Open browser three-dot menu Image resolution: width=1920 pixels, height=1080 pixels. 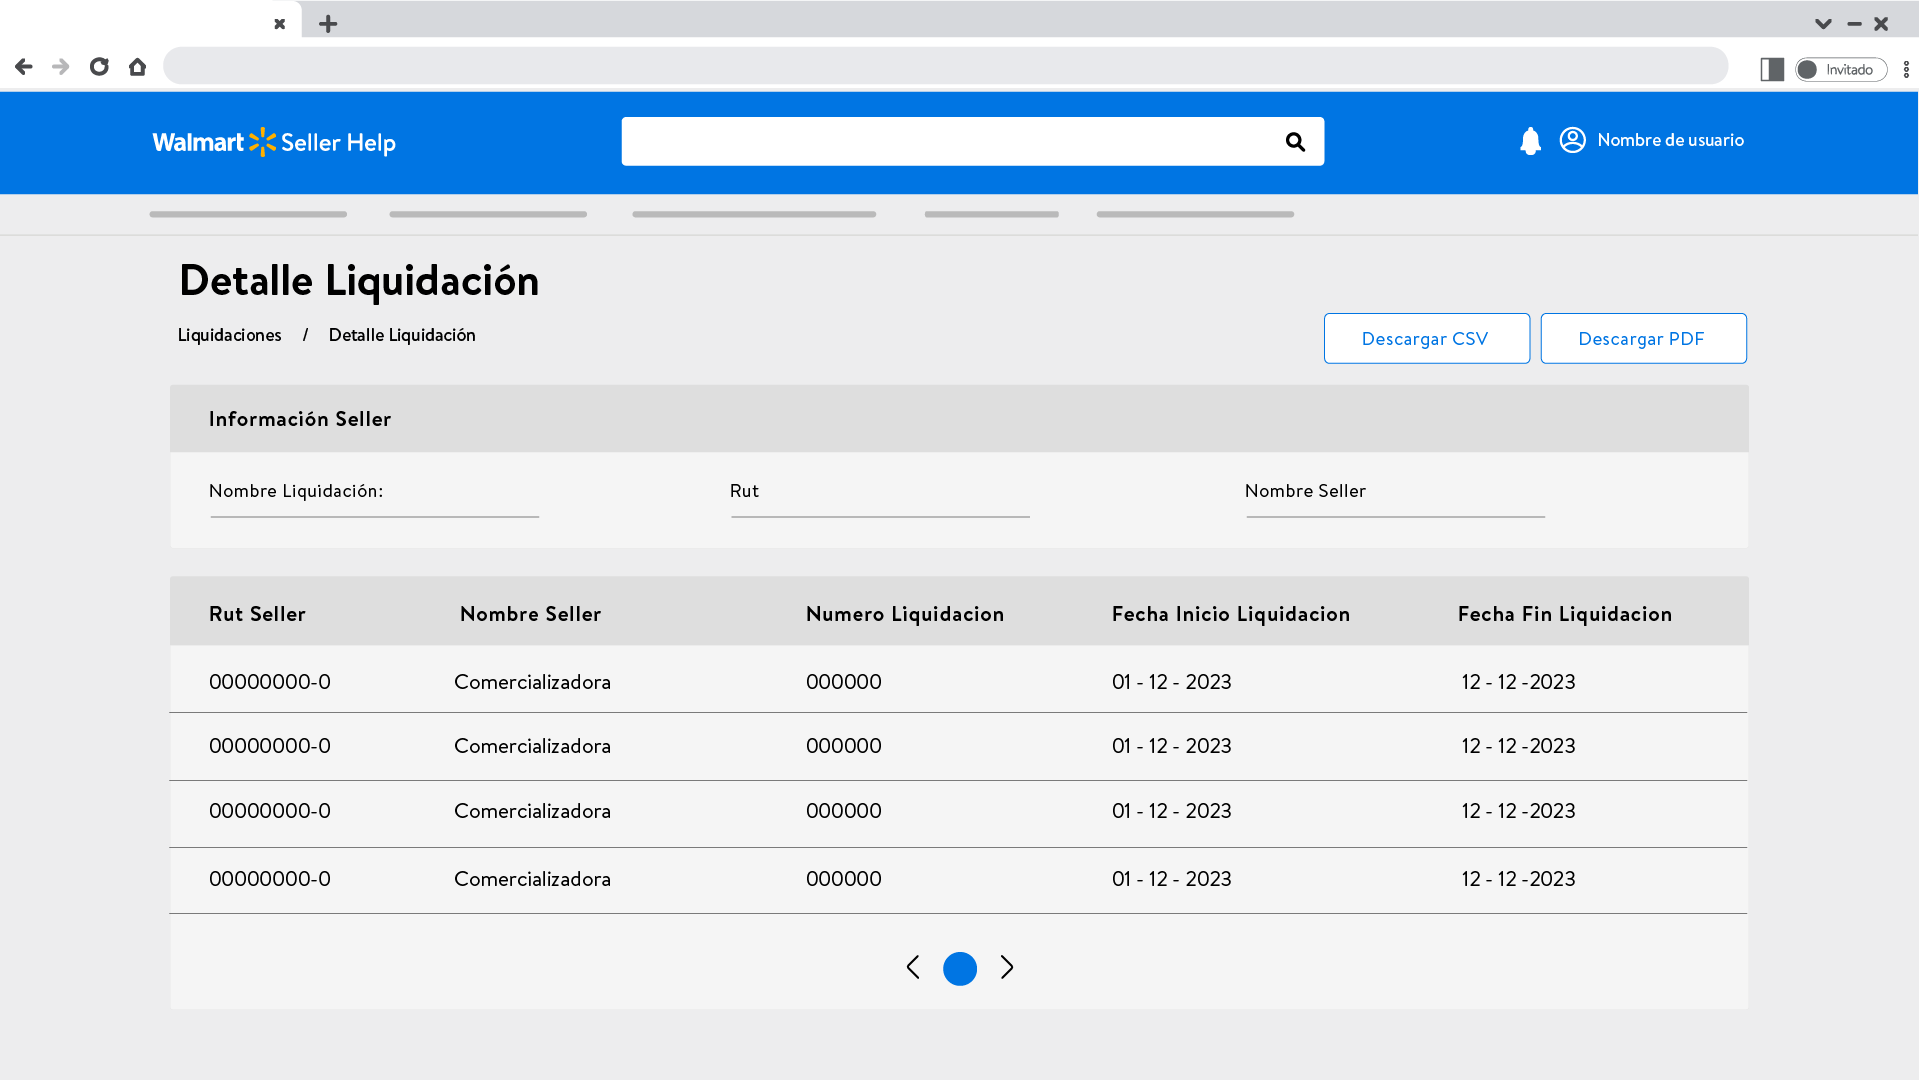coord(1906,69)
